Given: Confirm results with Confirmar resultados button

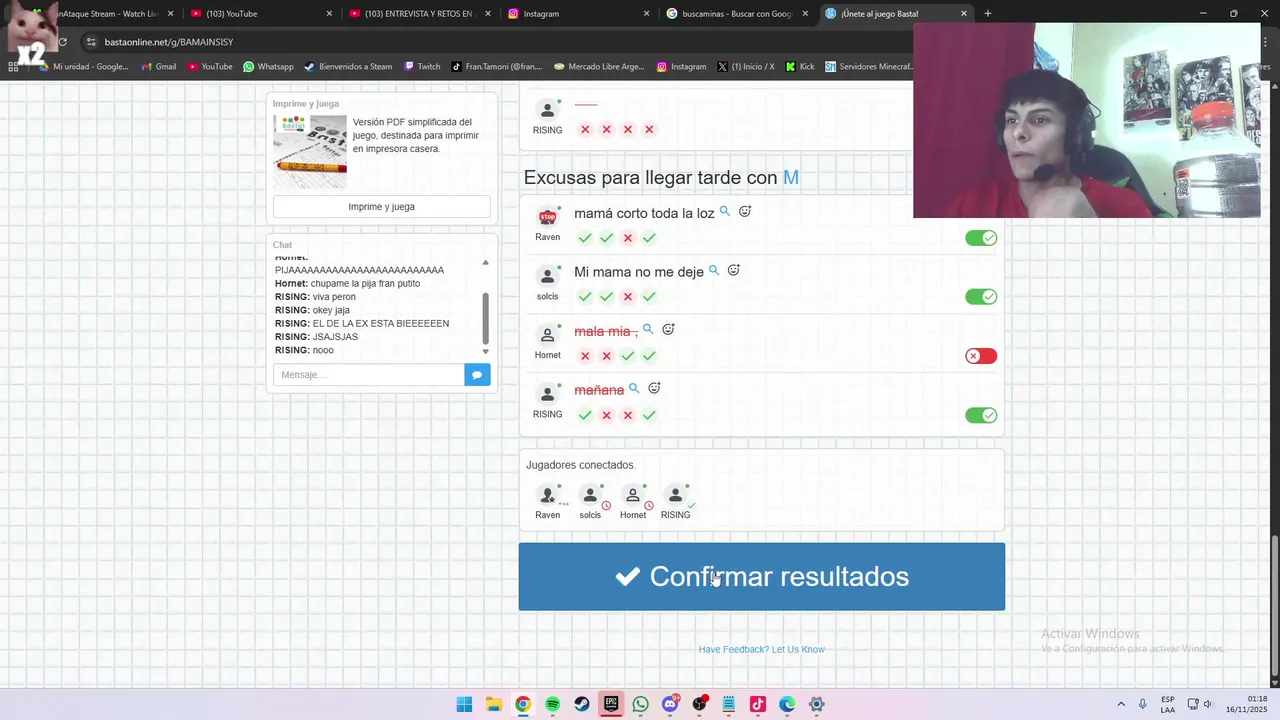Looking at the screenshot, I should [x=762, y=577].
